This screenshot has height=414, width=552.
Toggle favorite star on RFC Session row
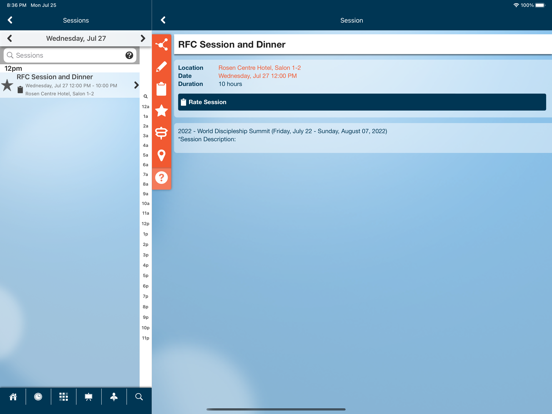coord(7,85)
